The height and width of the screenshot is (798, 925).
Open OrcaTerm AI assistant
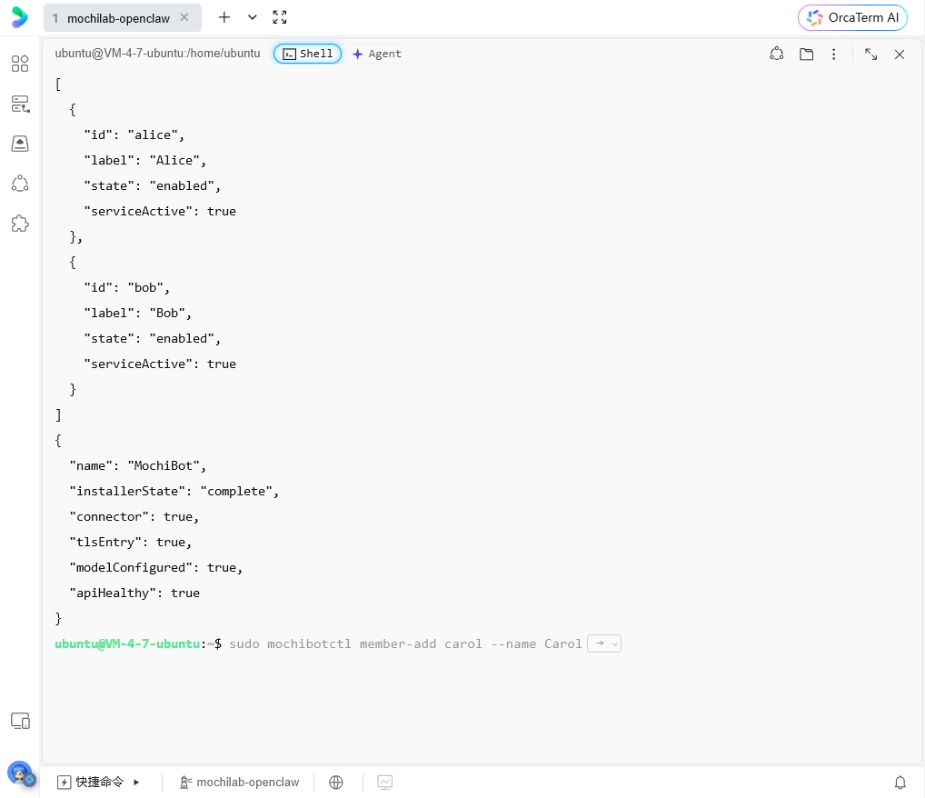(852, 18)
